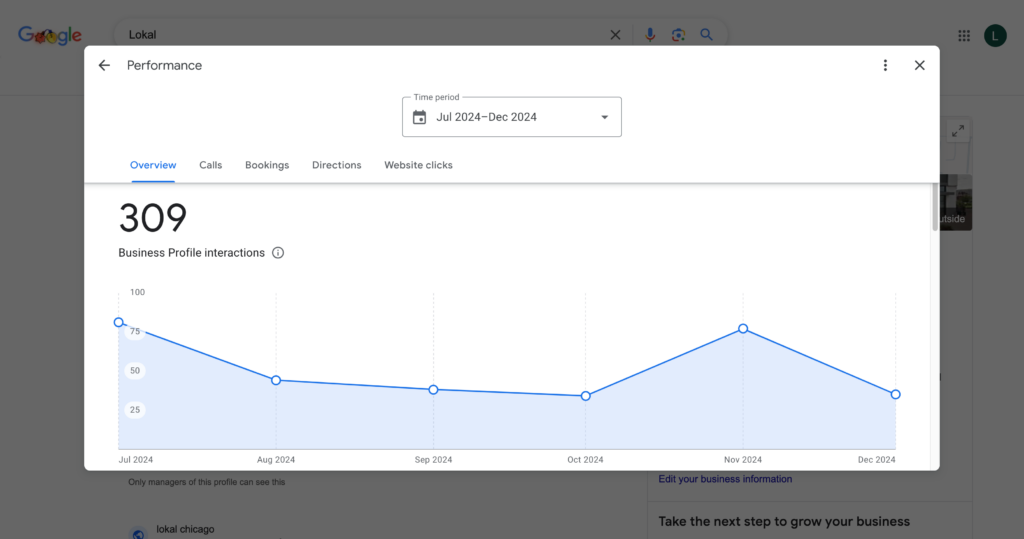
Task: Open the three-dot more options menu
Action: tap(885, 66)
